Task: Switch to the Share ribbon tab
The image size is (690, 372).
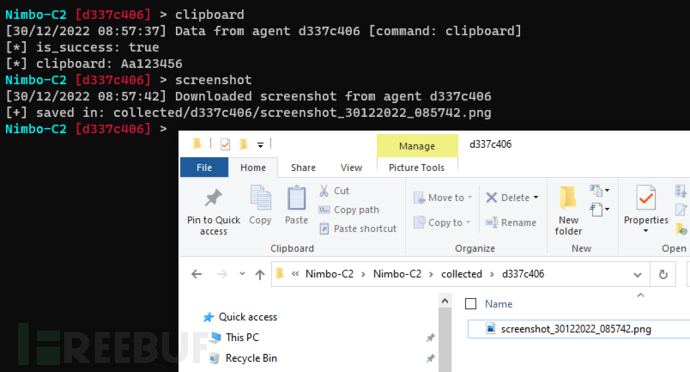Action: 303,168
